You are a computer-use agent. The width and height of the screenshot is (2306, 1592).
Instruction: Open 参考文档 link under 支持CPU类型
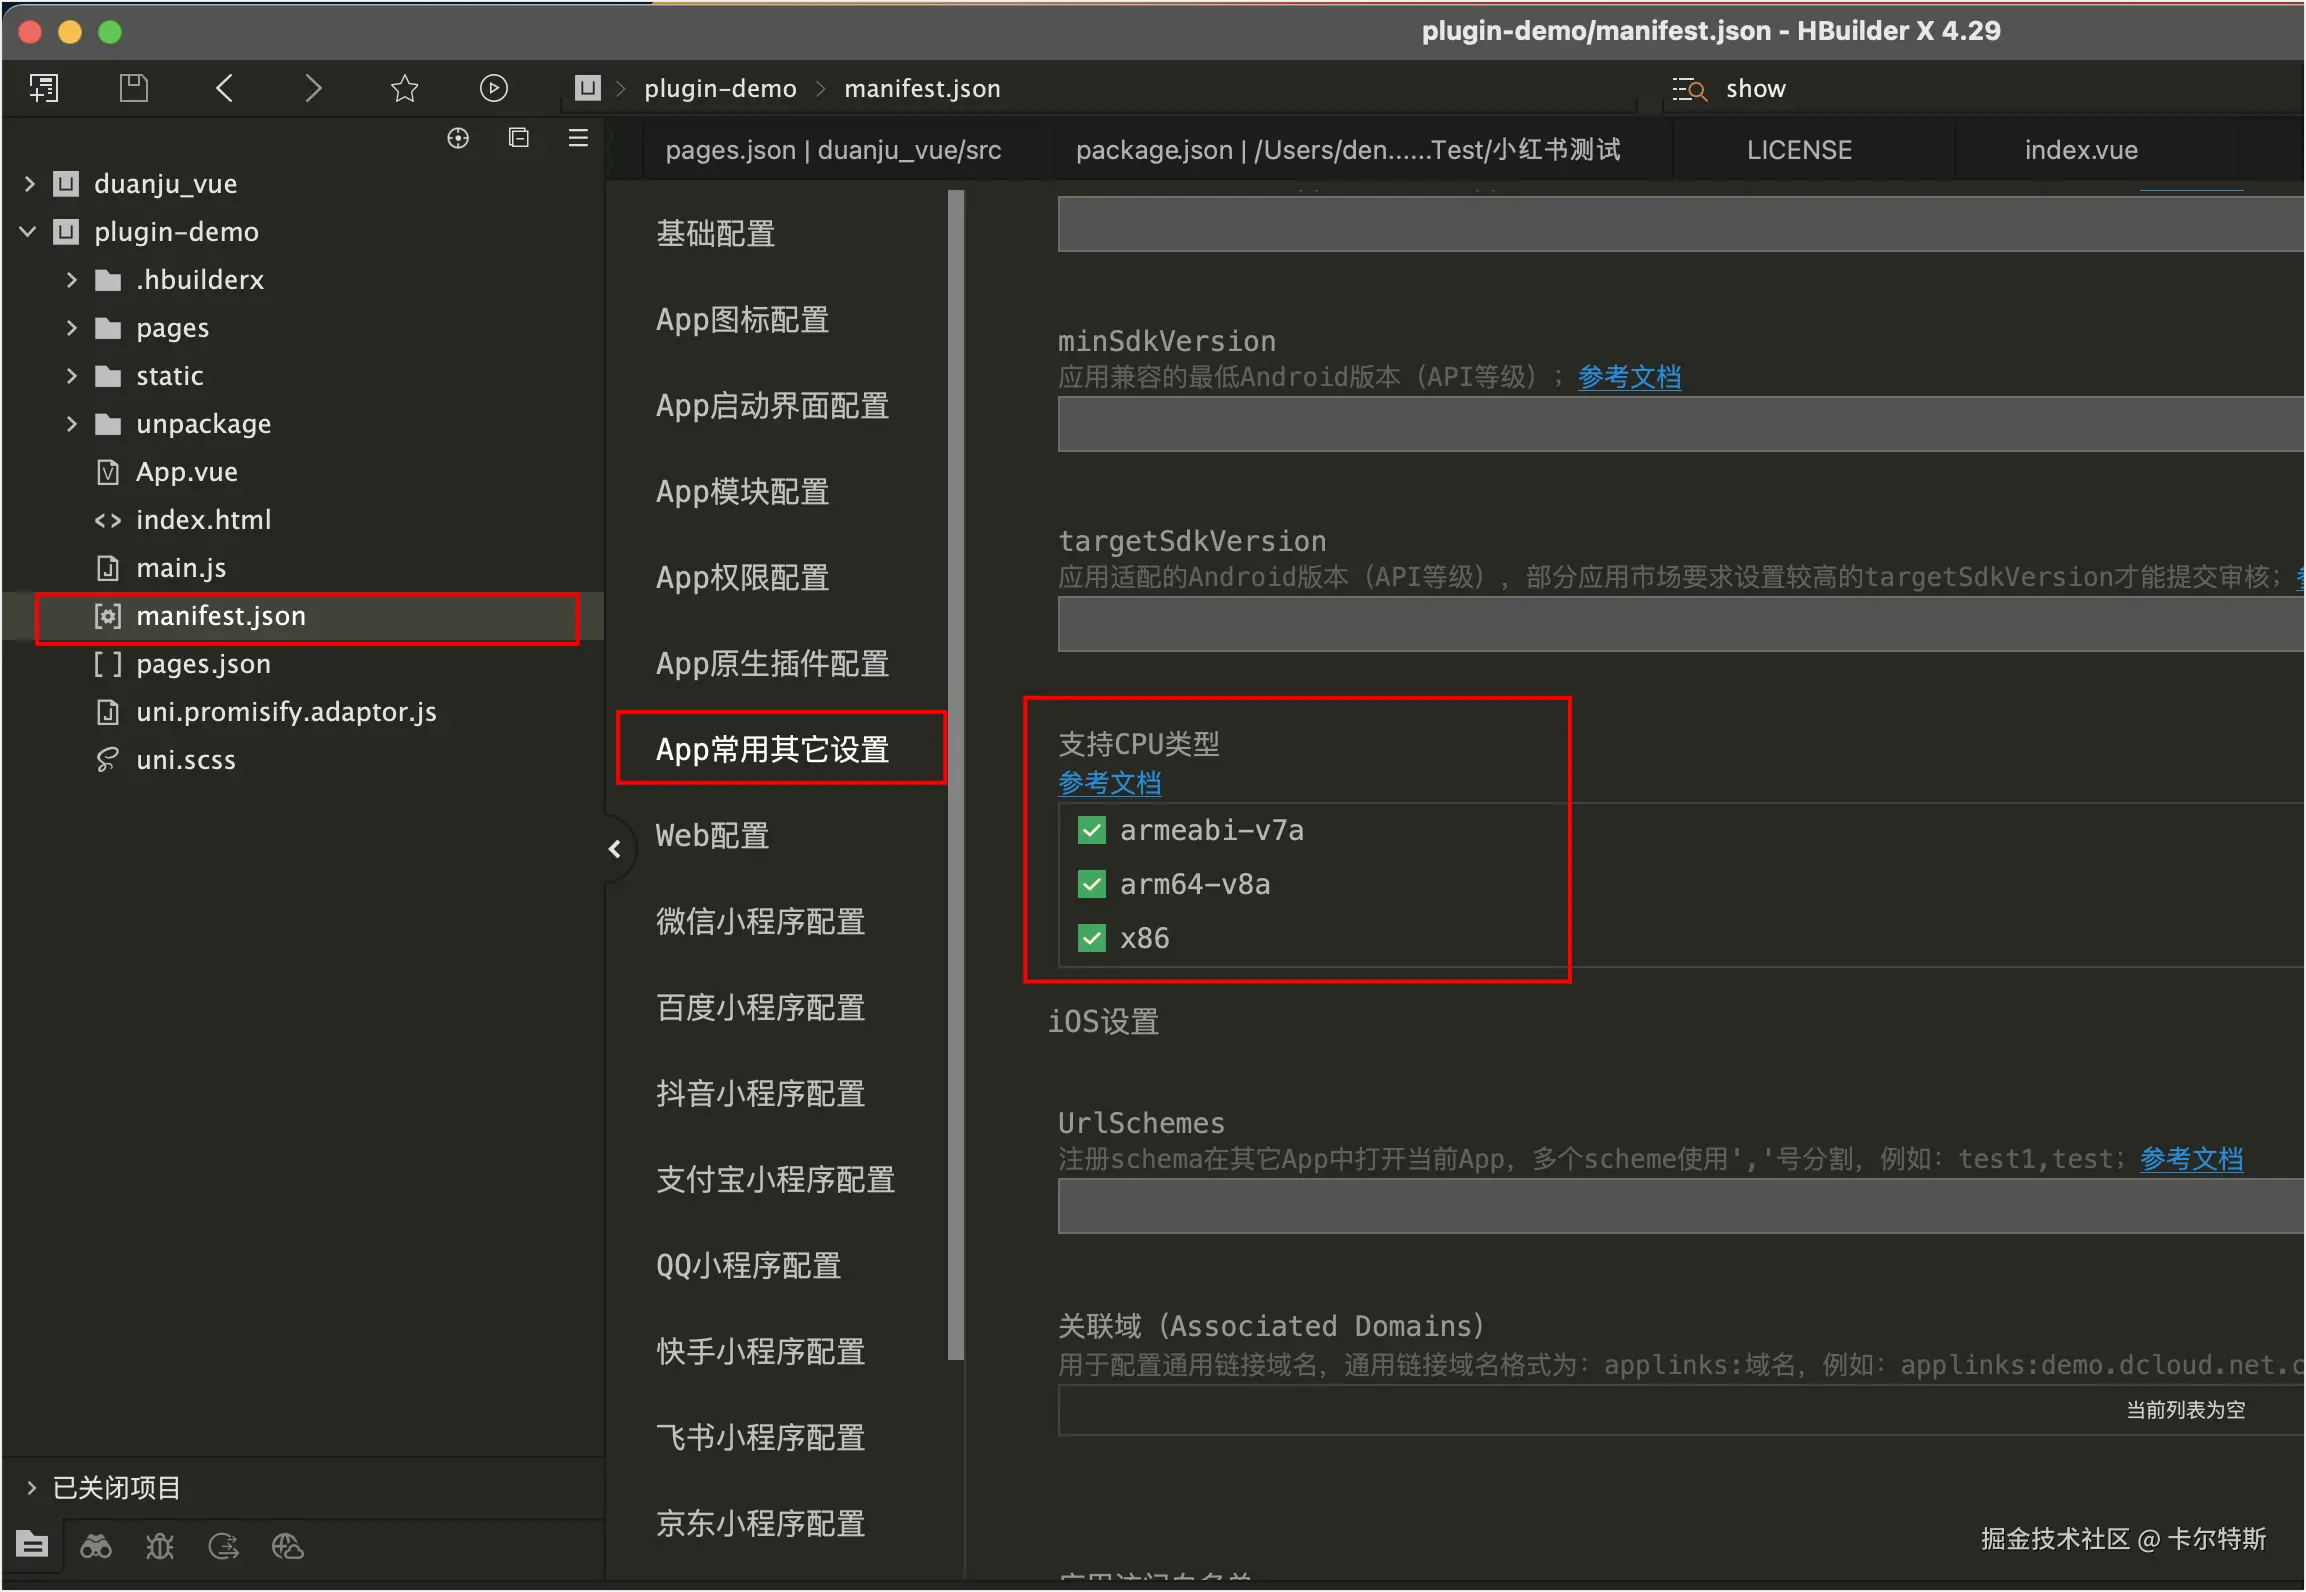pos(1109,783)
